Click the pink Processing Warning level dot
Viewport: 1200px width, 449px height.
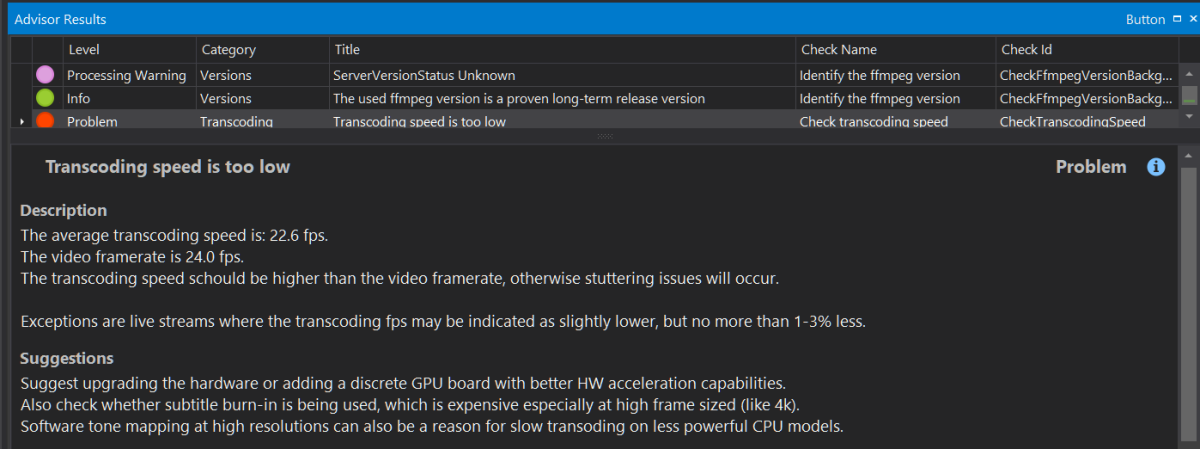[x=45, y=75]
